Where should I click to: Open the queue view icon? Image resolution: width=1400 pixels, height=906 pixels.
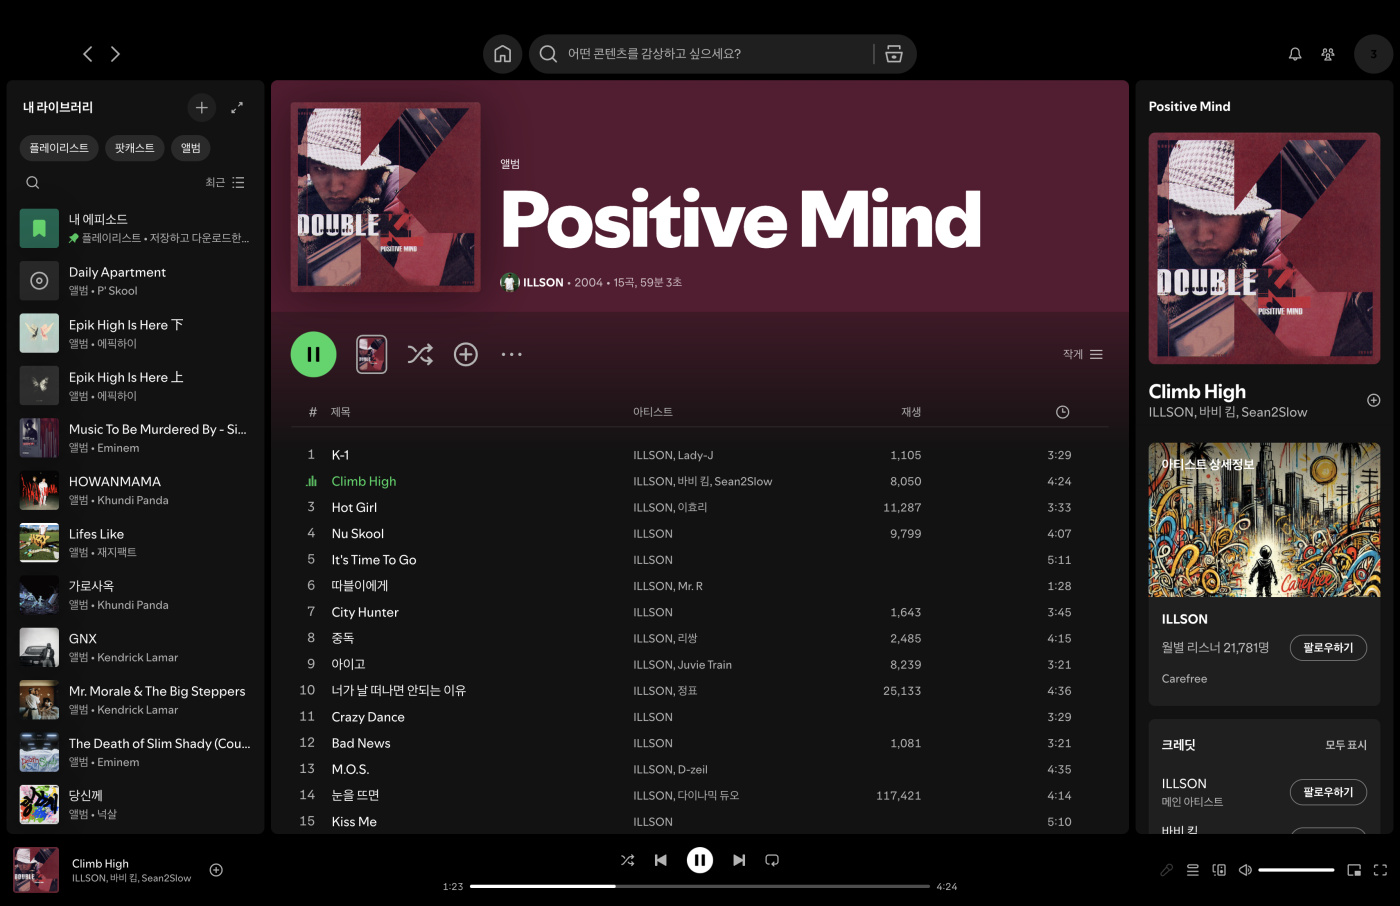[x=1193, y=870]
